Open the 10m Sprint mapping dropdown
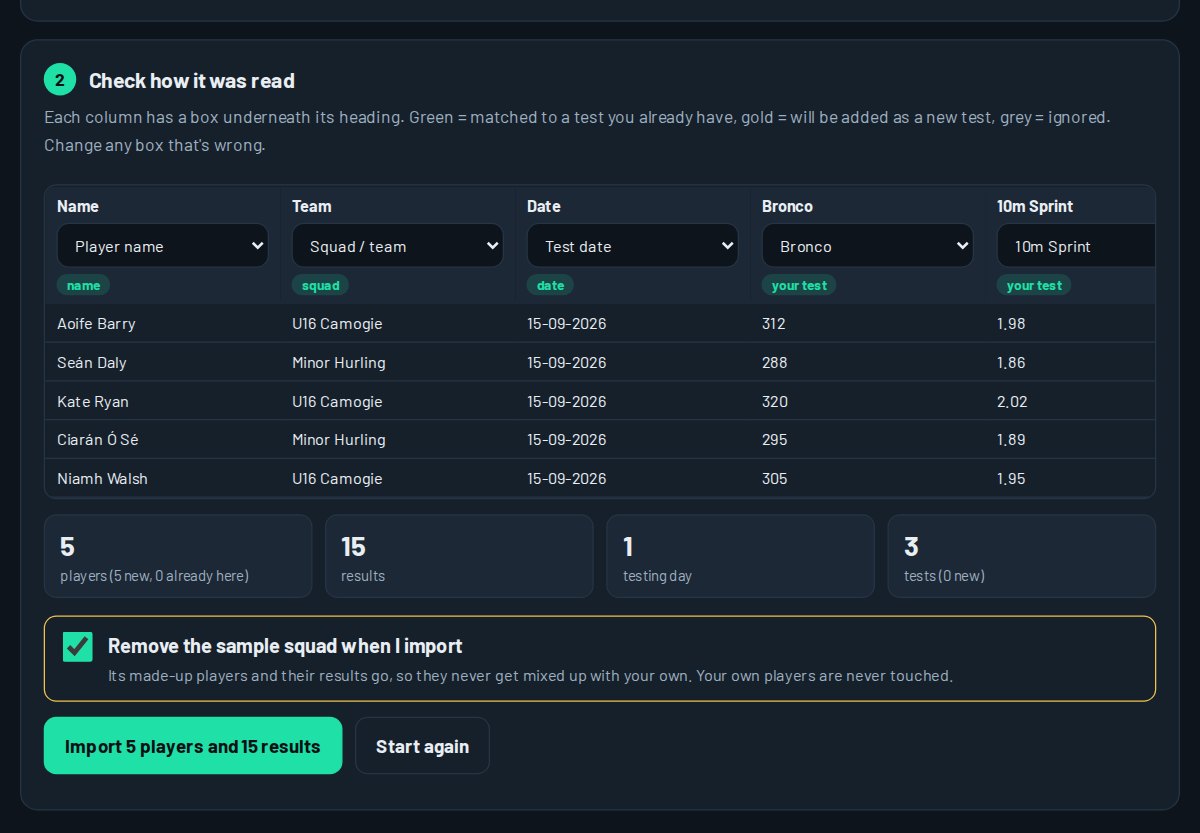 tap(1076, 246)
